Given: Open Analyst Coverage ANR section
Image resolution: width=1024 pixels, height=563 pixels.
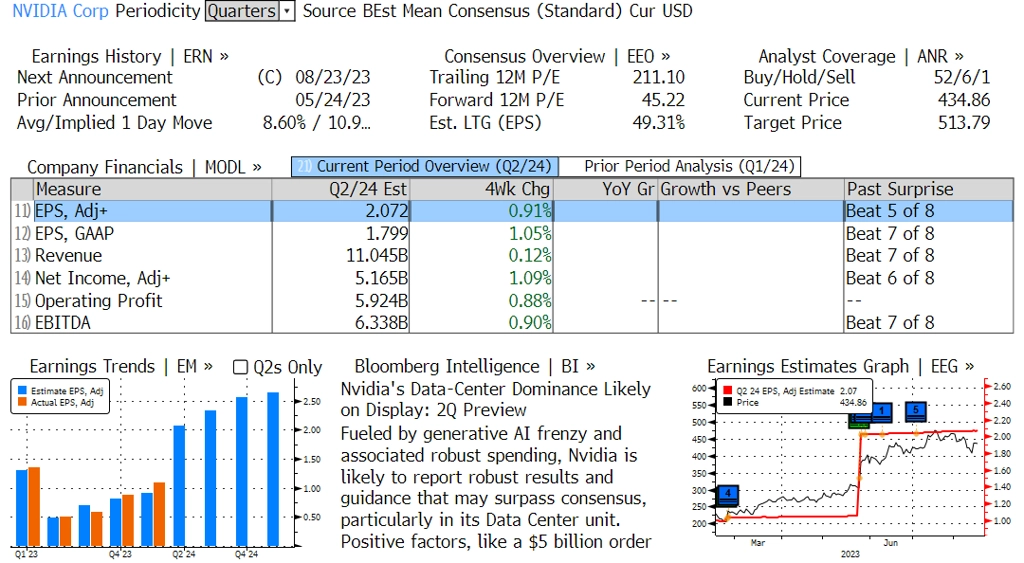Looking at the screenshot, I should tap(861, 56).
